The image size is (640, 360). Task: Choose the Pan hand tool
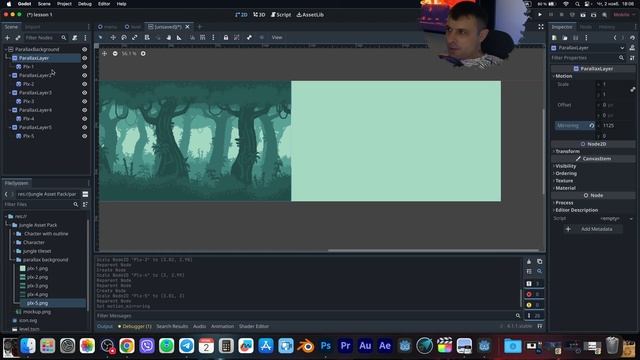pyautogui.click(x=169, y=37)
